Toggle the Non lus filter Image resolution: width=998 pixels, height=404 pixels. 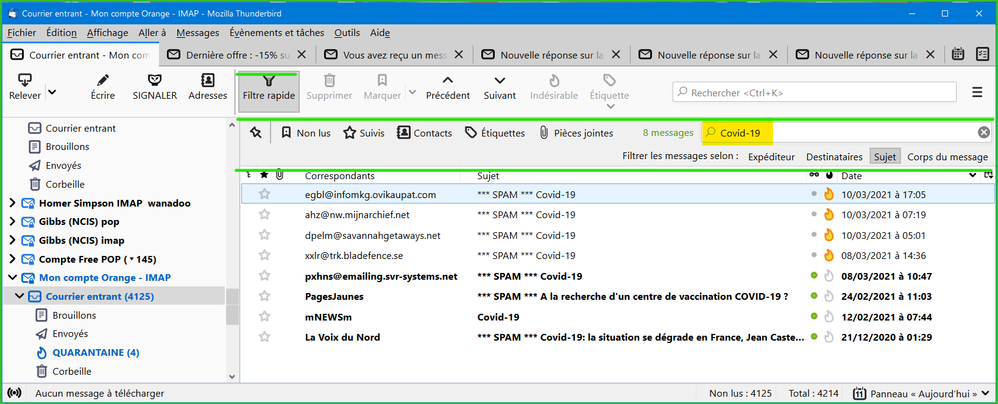[305, 132]
